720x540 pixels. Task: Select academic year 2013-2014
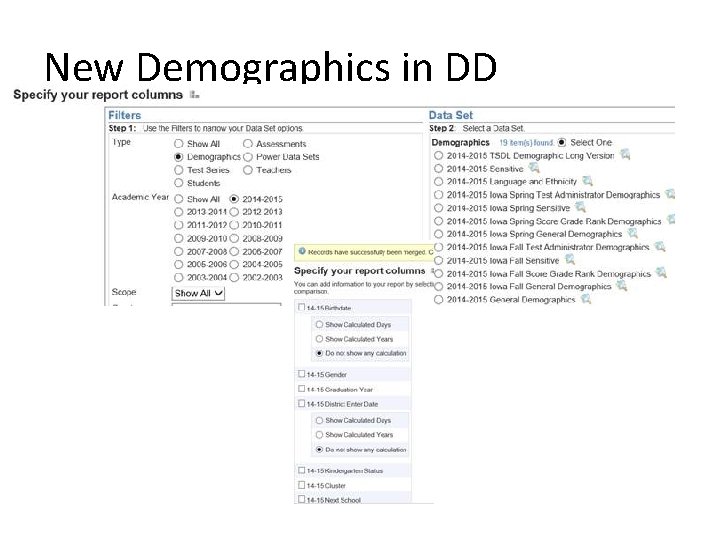pyautogui.click(x=179, y=212)
